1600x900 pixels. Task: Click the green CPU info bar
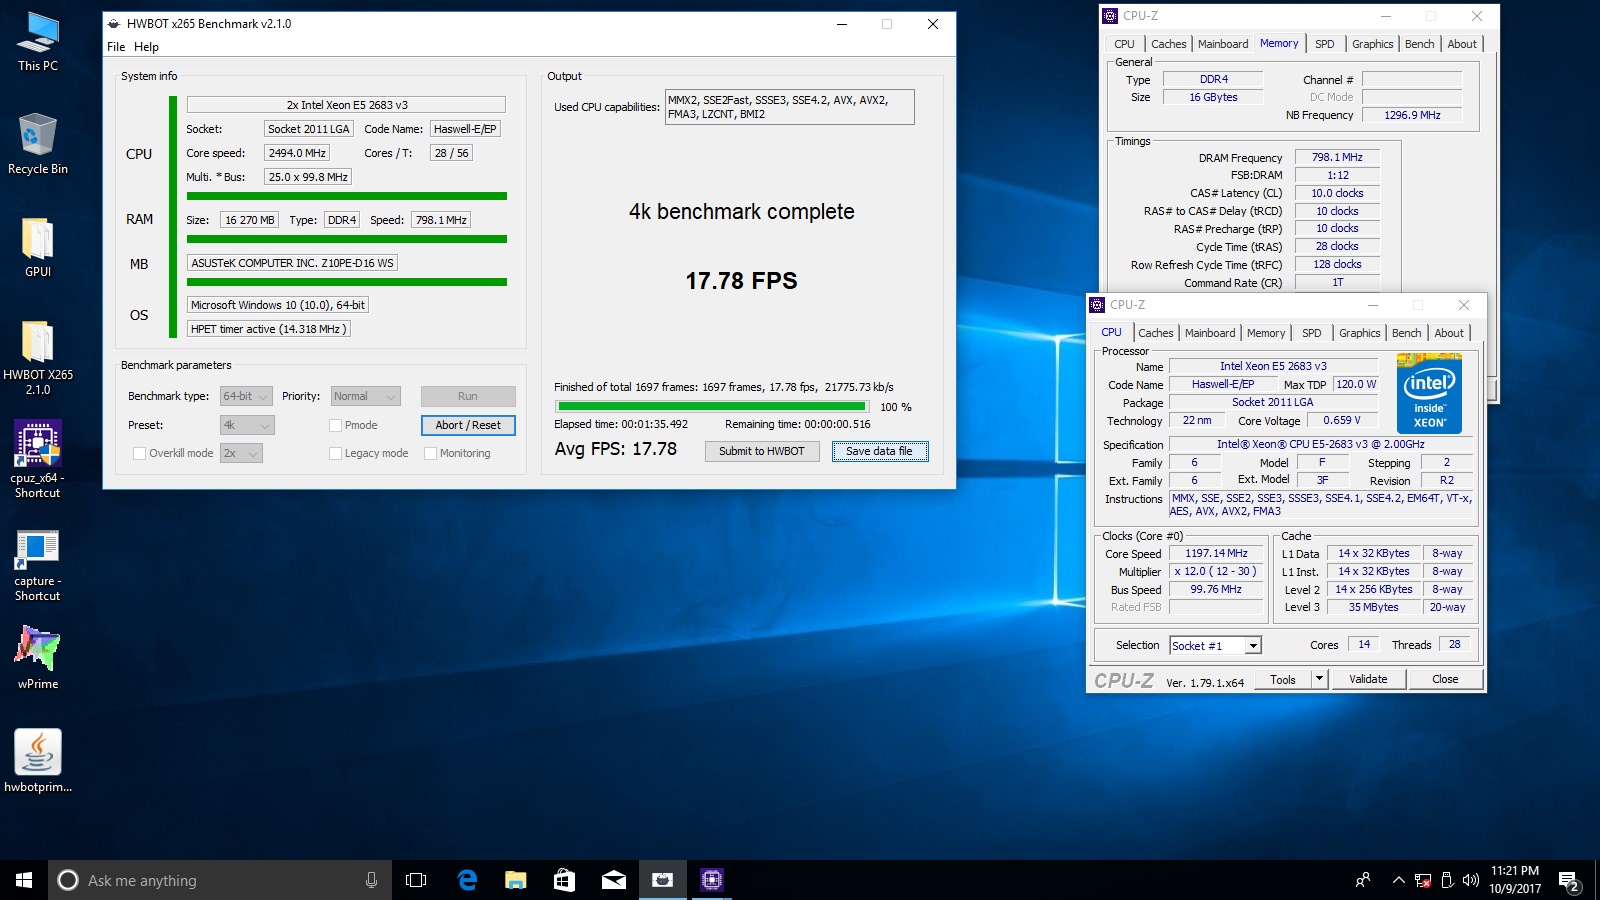point(346,196)
